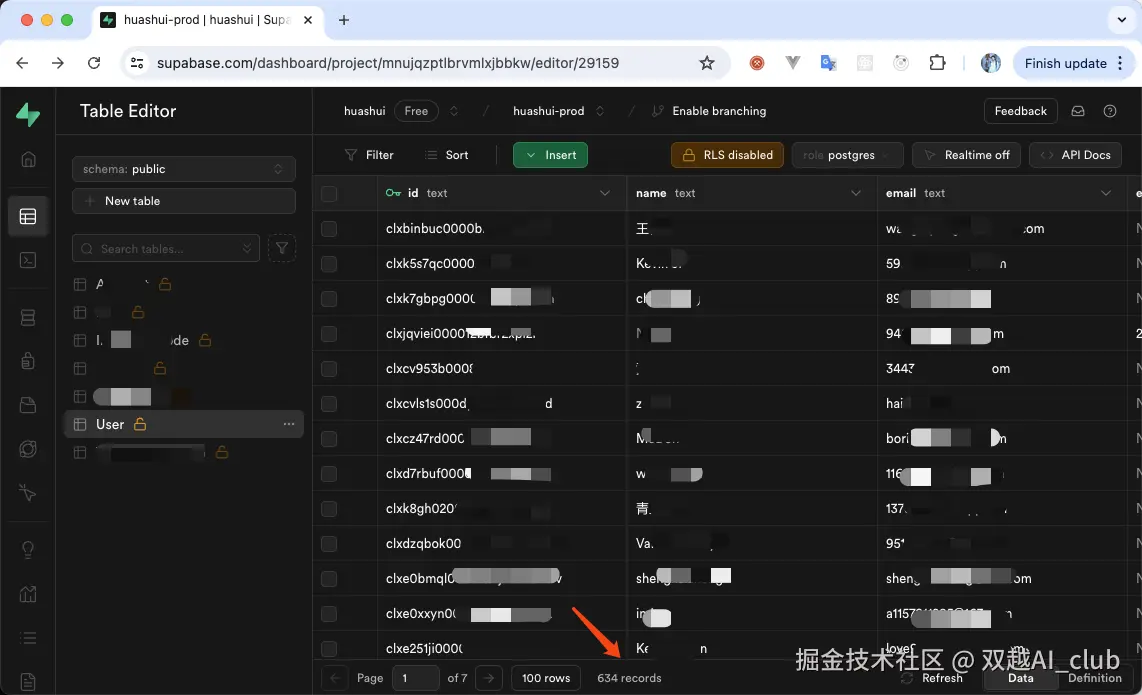This screenshot has height=695, width=1142.
Task: Click Enable branching
Action: (x=709, y=111)
